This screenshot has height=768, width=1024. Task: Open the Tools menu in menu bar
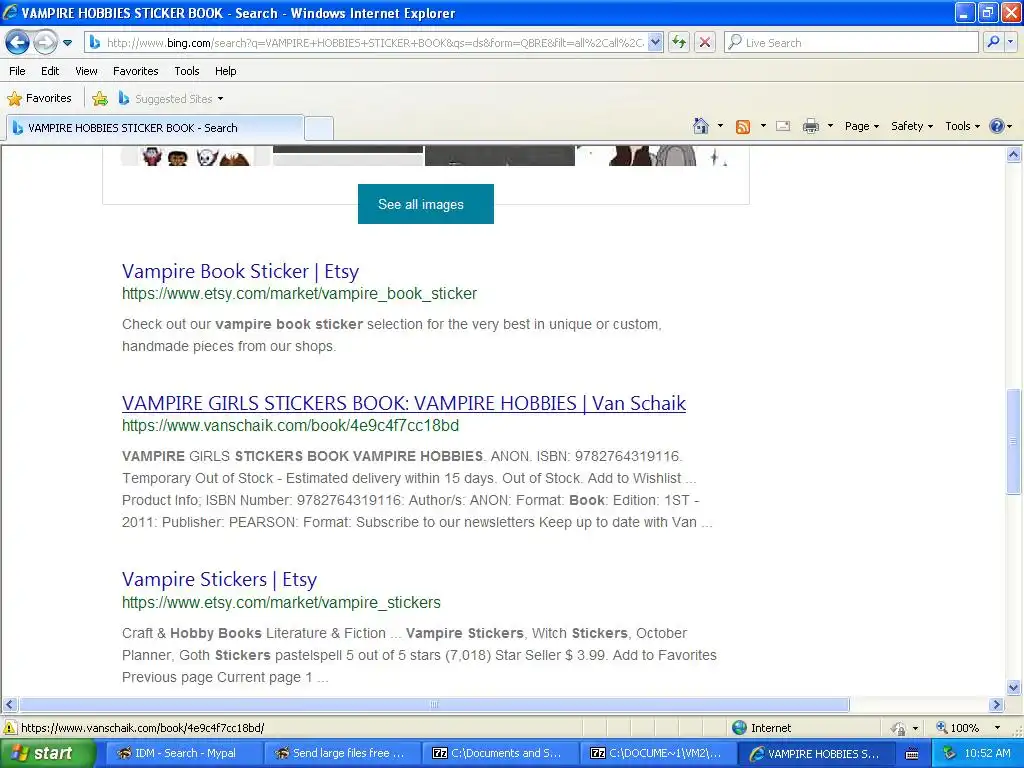click(x=187, y=71)
